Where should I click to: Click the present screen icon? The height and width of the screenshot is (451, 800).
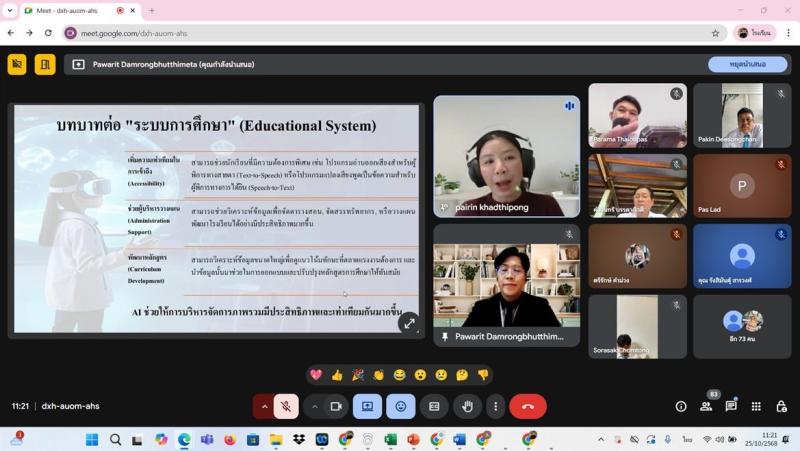pyautogui.click(x=367, y=406)
